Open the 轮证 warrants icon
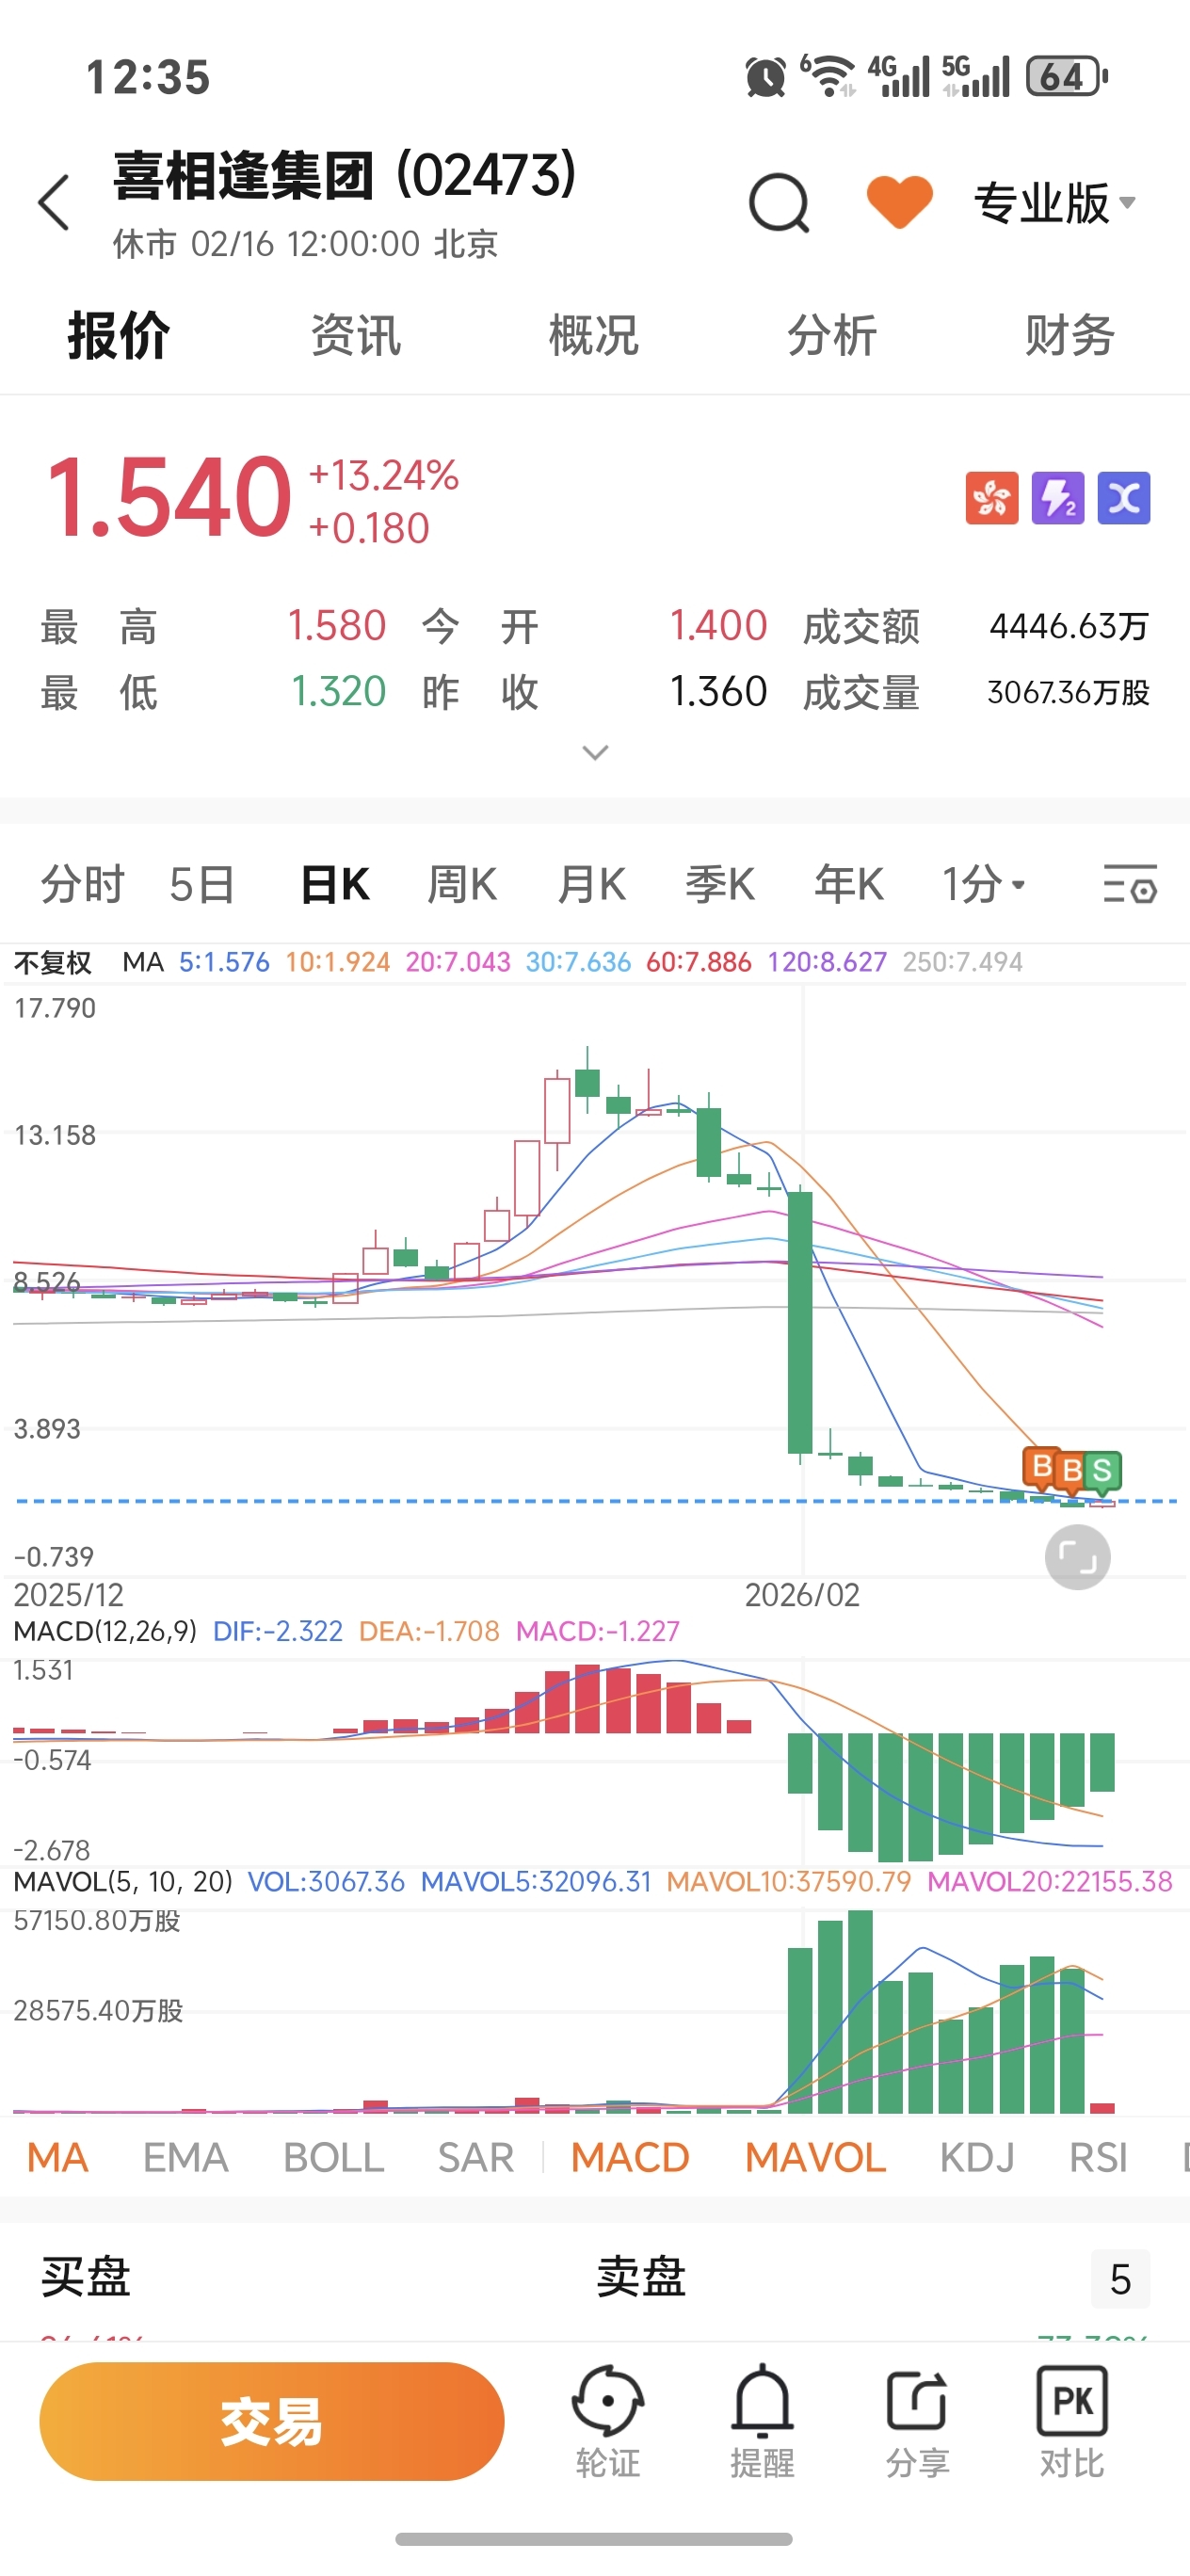The height and width of the screenshot is (2576, 1190). 607,2421
